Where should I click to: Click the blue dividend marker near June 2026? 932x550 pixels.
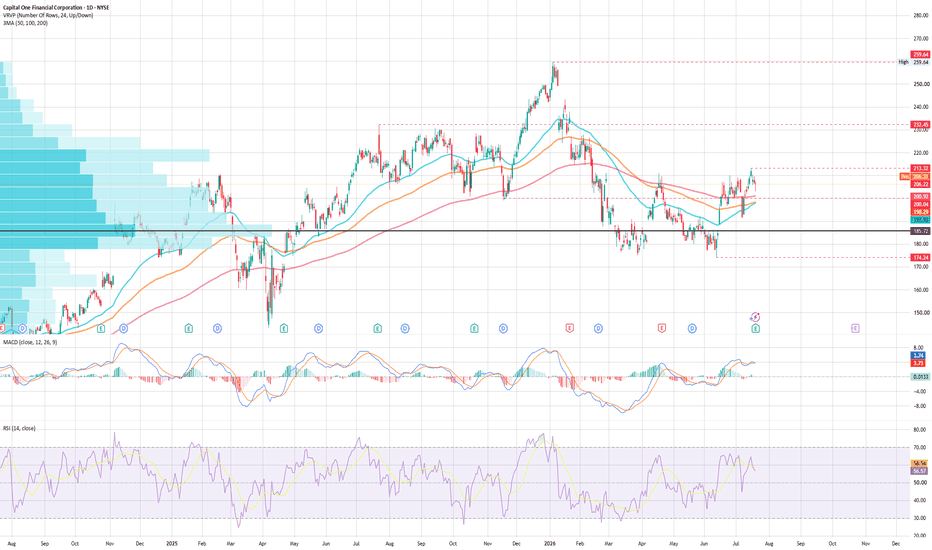tap(692, 328)
